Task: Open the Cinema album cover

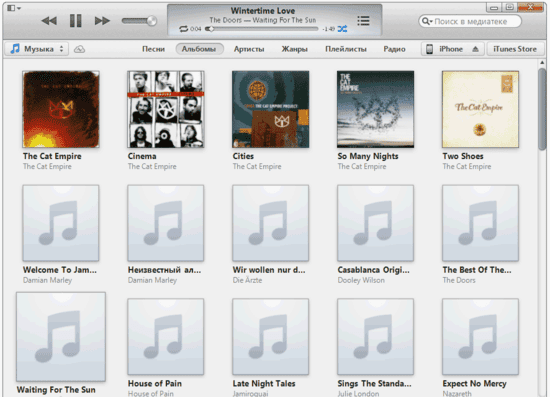Action: point(166,109)
